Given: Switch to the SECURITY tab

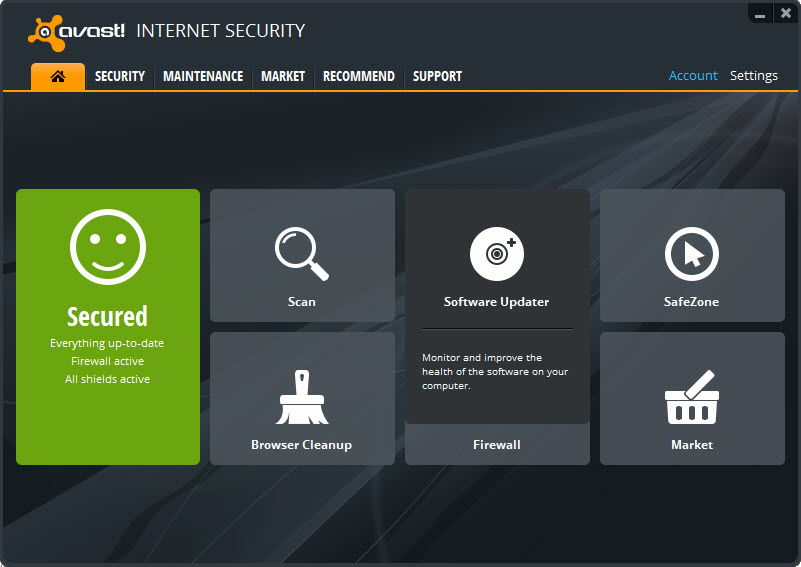Looking at the screenshot, I should [120, 77].
